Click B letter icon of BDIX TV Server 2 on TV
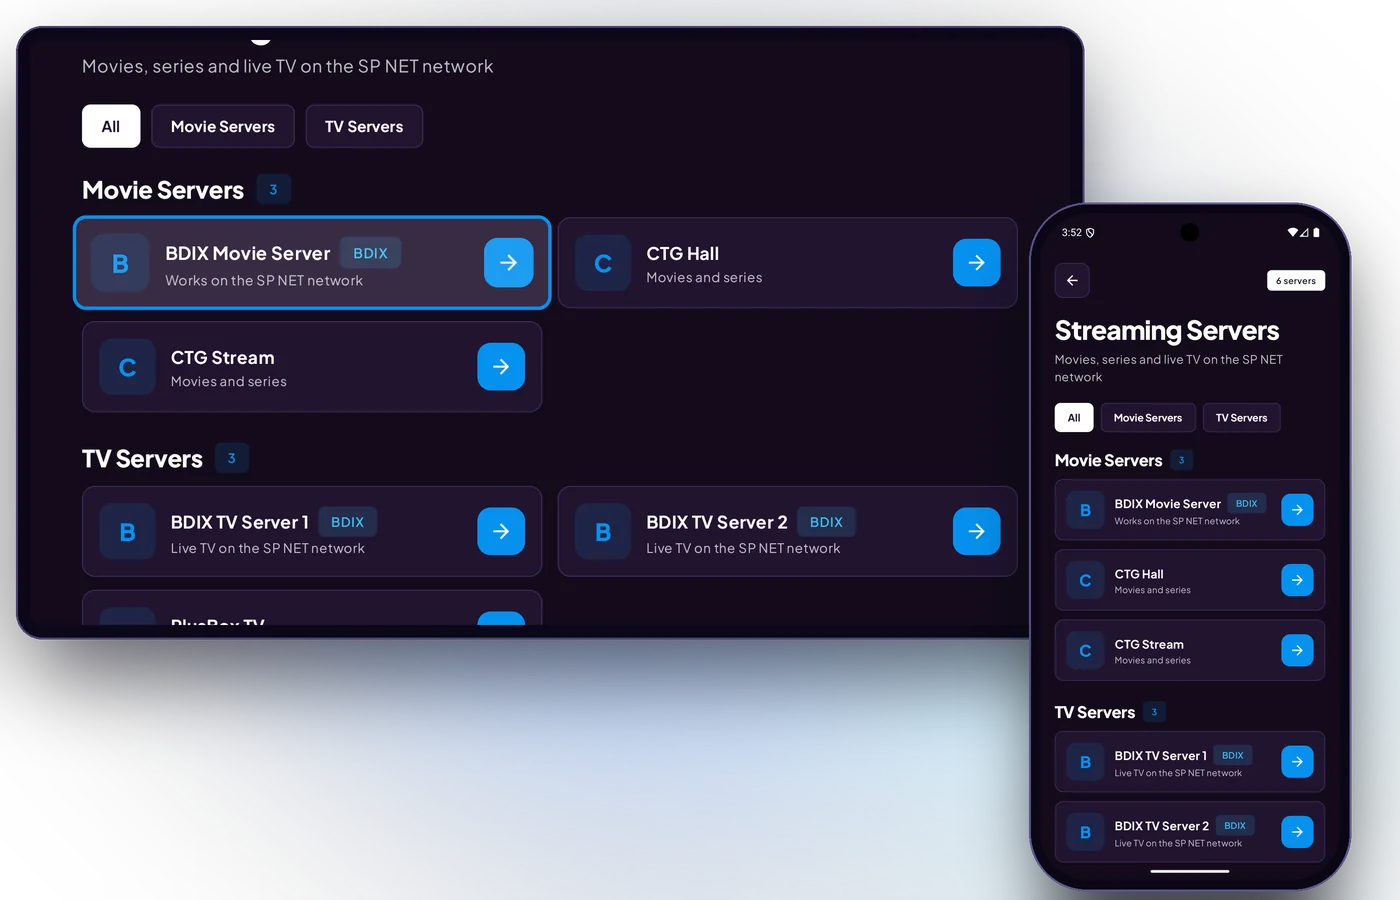 (x=603, y=531)
